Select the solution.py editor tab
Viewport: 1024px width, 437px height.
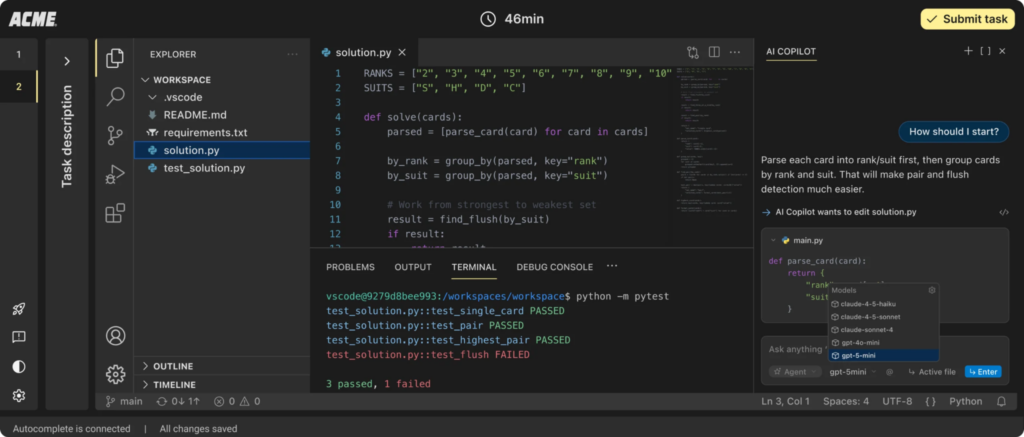(364, 52)
